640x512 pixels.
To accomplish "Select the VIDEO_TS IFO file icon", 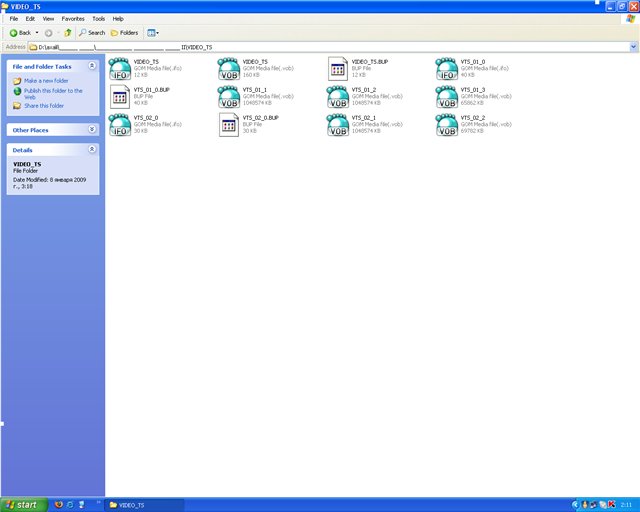I will (x=120, y=69).
